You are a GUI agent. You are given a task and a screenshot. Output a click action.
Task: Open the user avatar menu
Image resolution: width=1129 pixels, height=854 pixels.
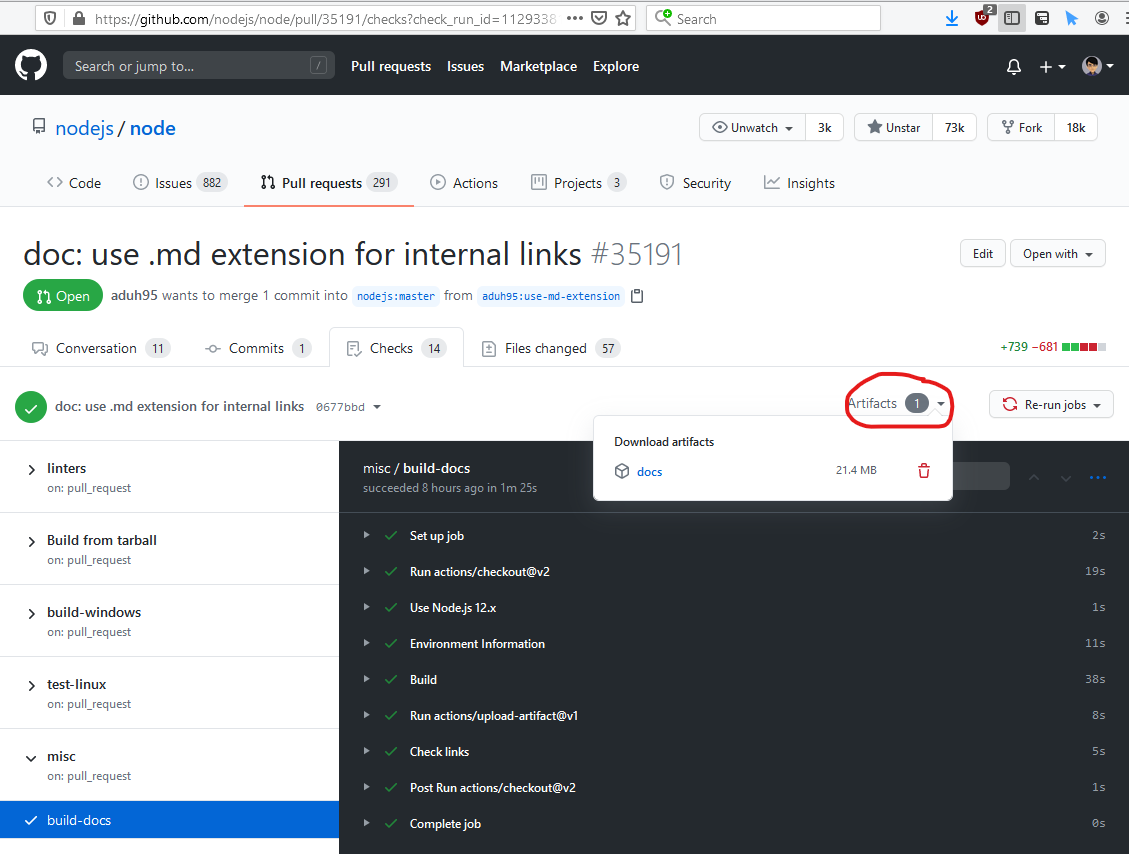[1098, 66]
